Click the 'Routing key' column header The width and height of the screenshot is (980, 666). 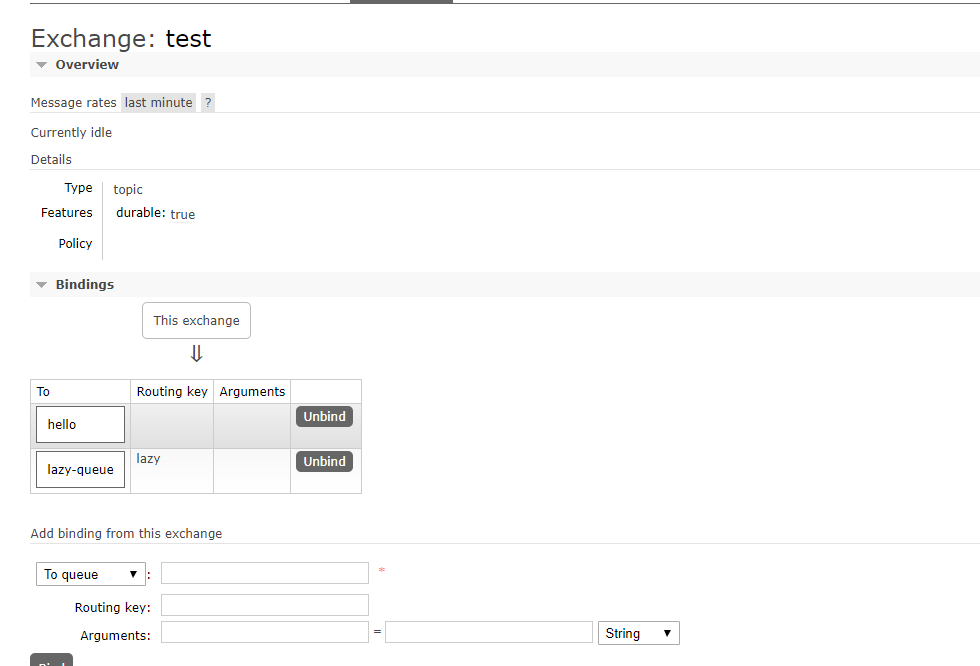click(172, 392)
